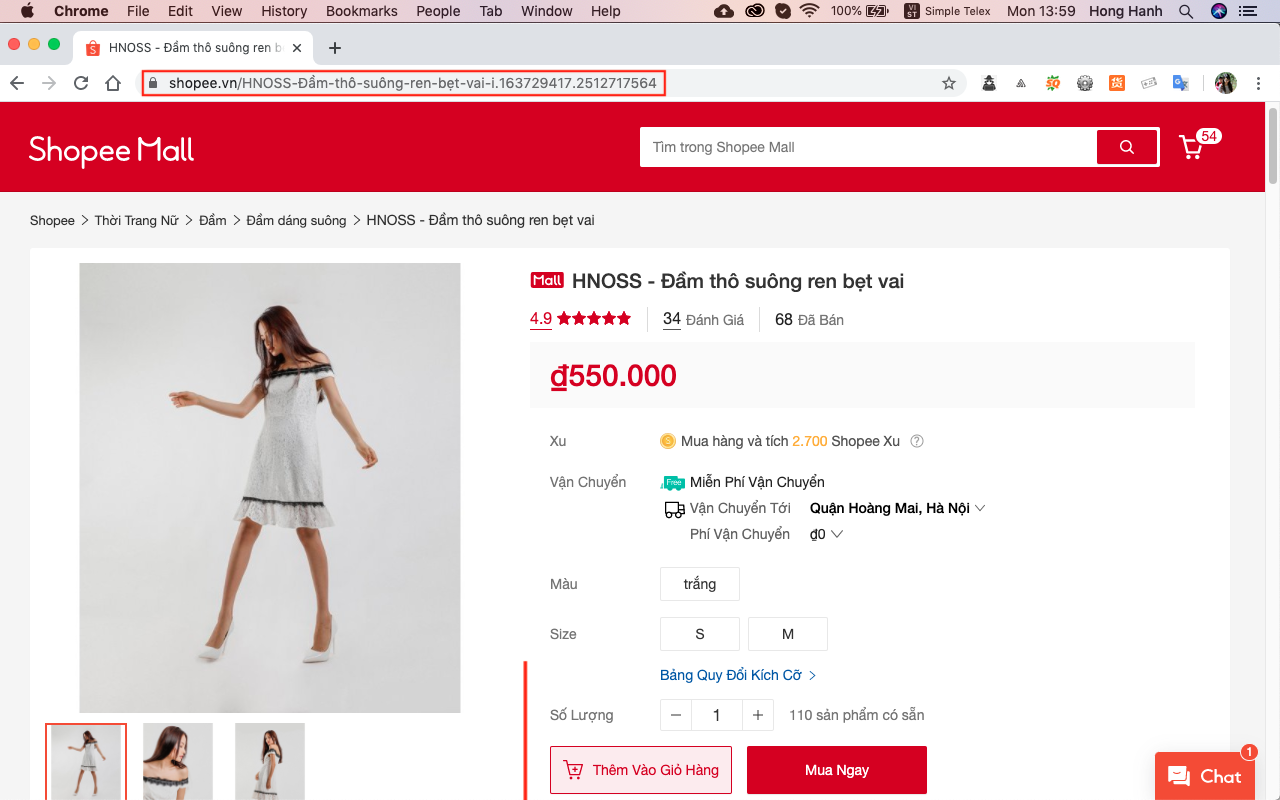Open Chrome three-dot menu
The image size is (1280, 800).
1258,83
